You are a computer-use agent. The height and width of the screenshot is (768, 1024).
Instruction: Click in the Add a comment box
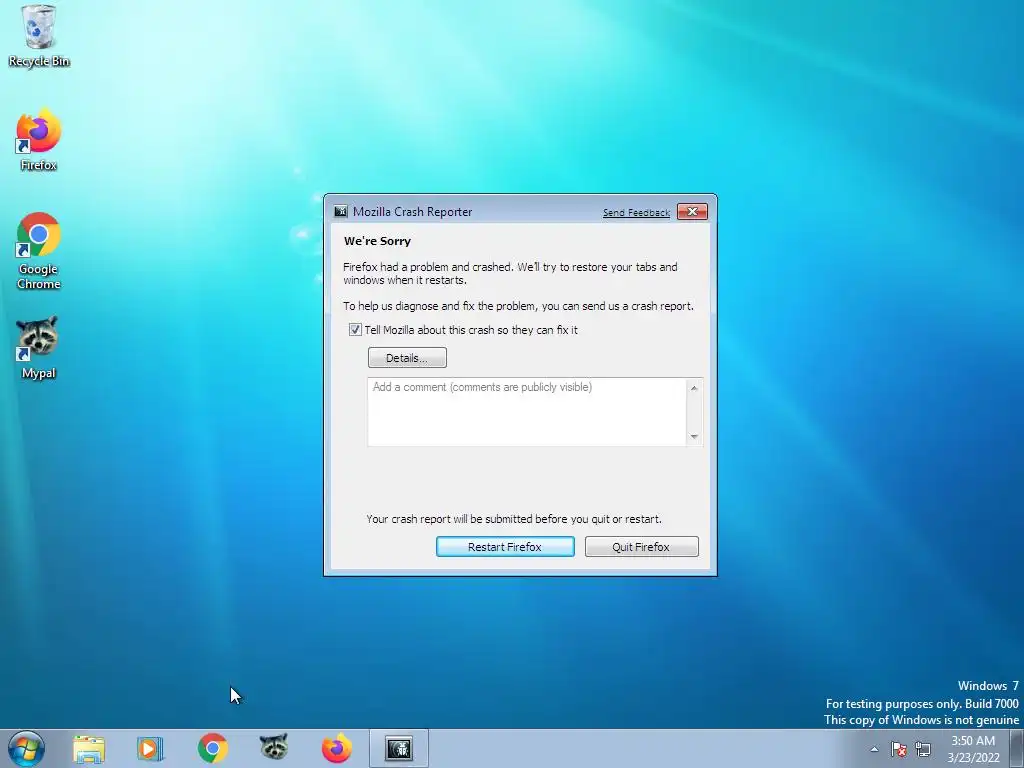526,412
